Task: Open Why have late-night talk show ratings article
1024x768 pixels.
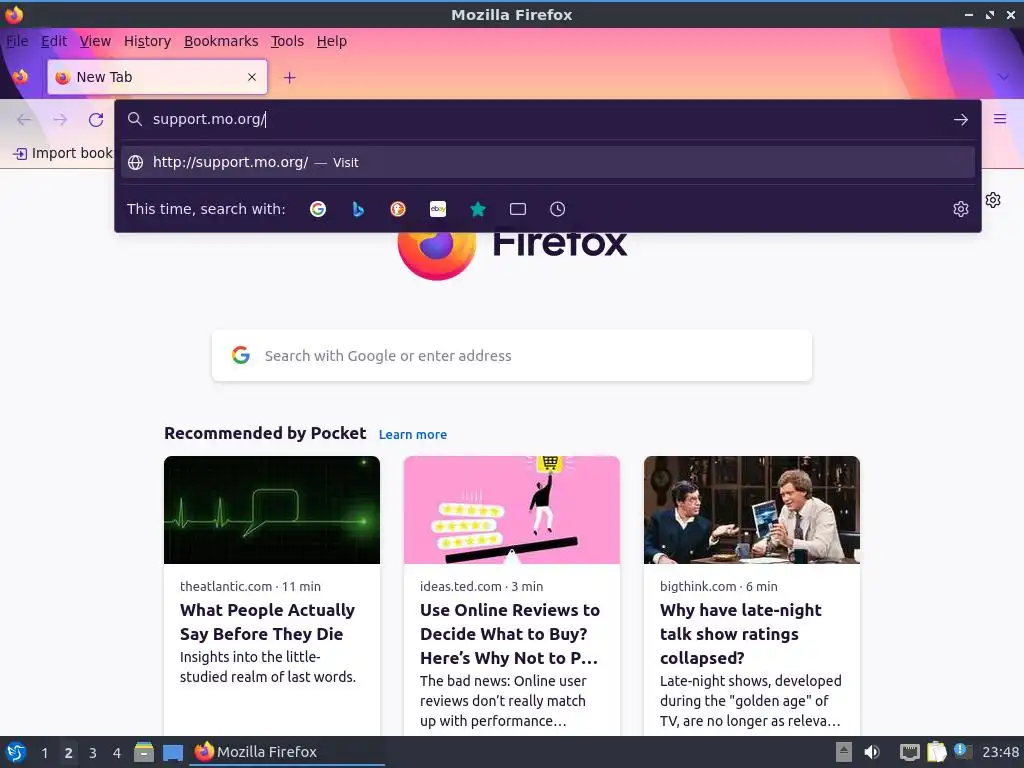Action: pyautogui.click(x=741, y=634)
